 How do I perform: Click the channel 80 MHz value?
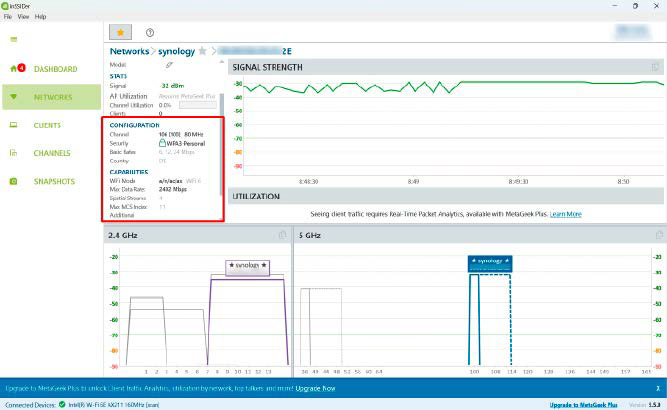181,134
